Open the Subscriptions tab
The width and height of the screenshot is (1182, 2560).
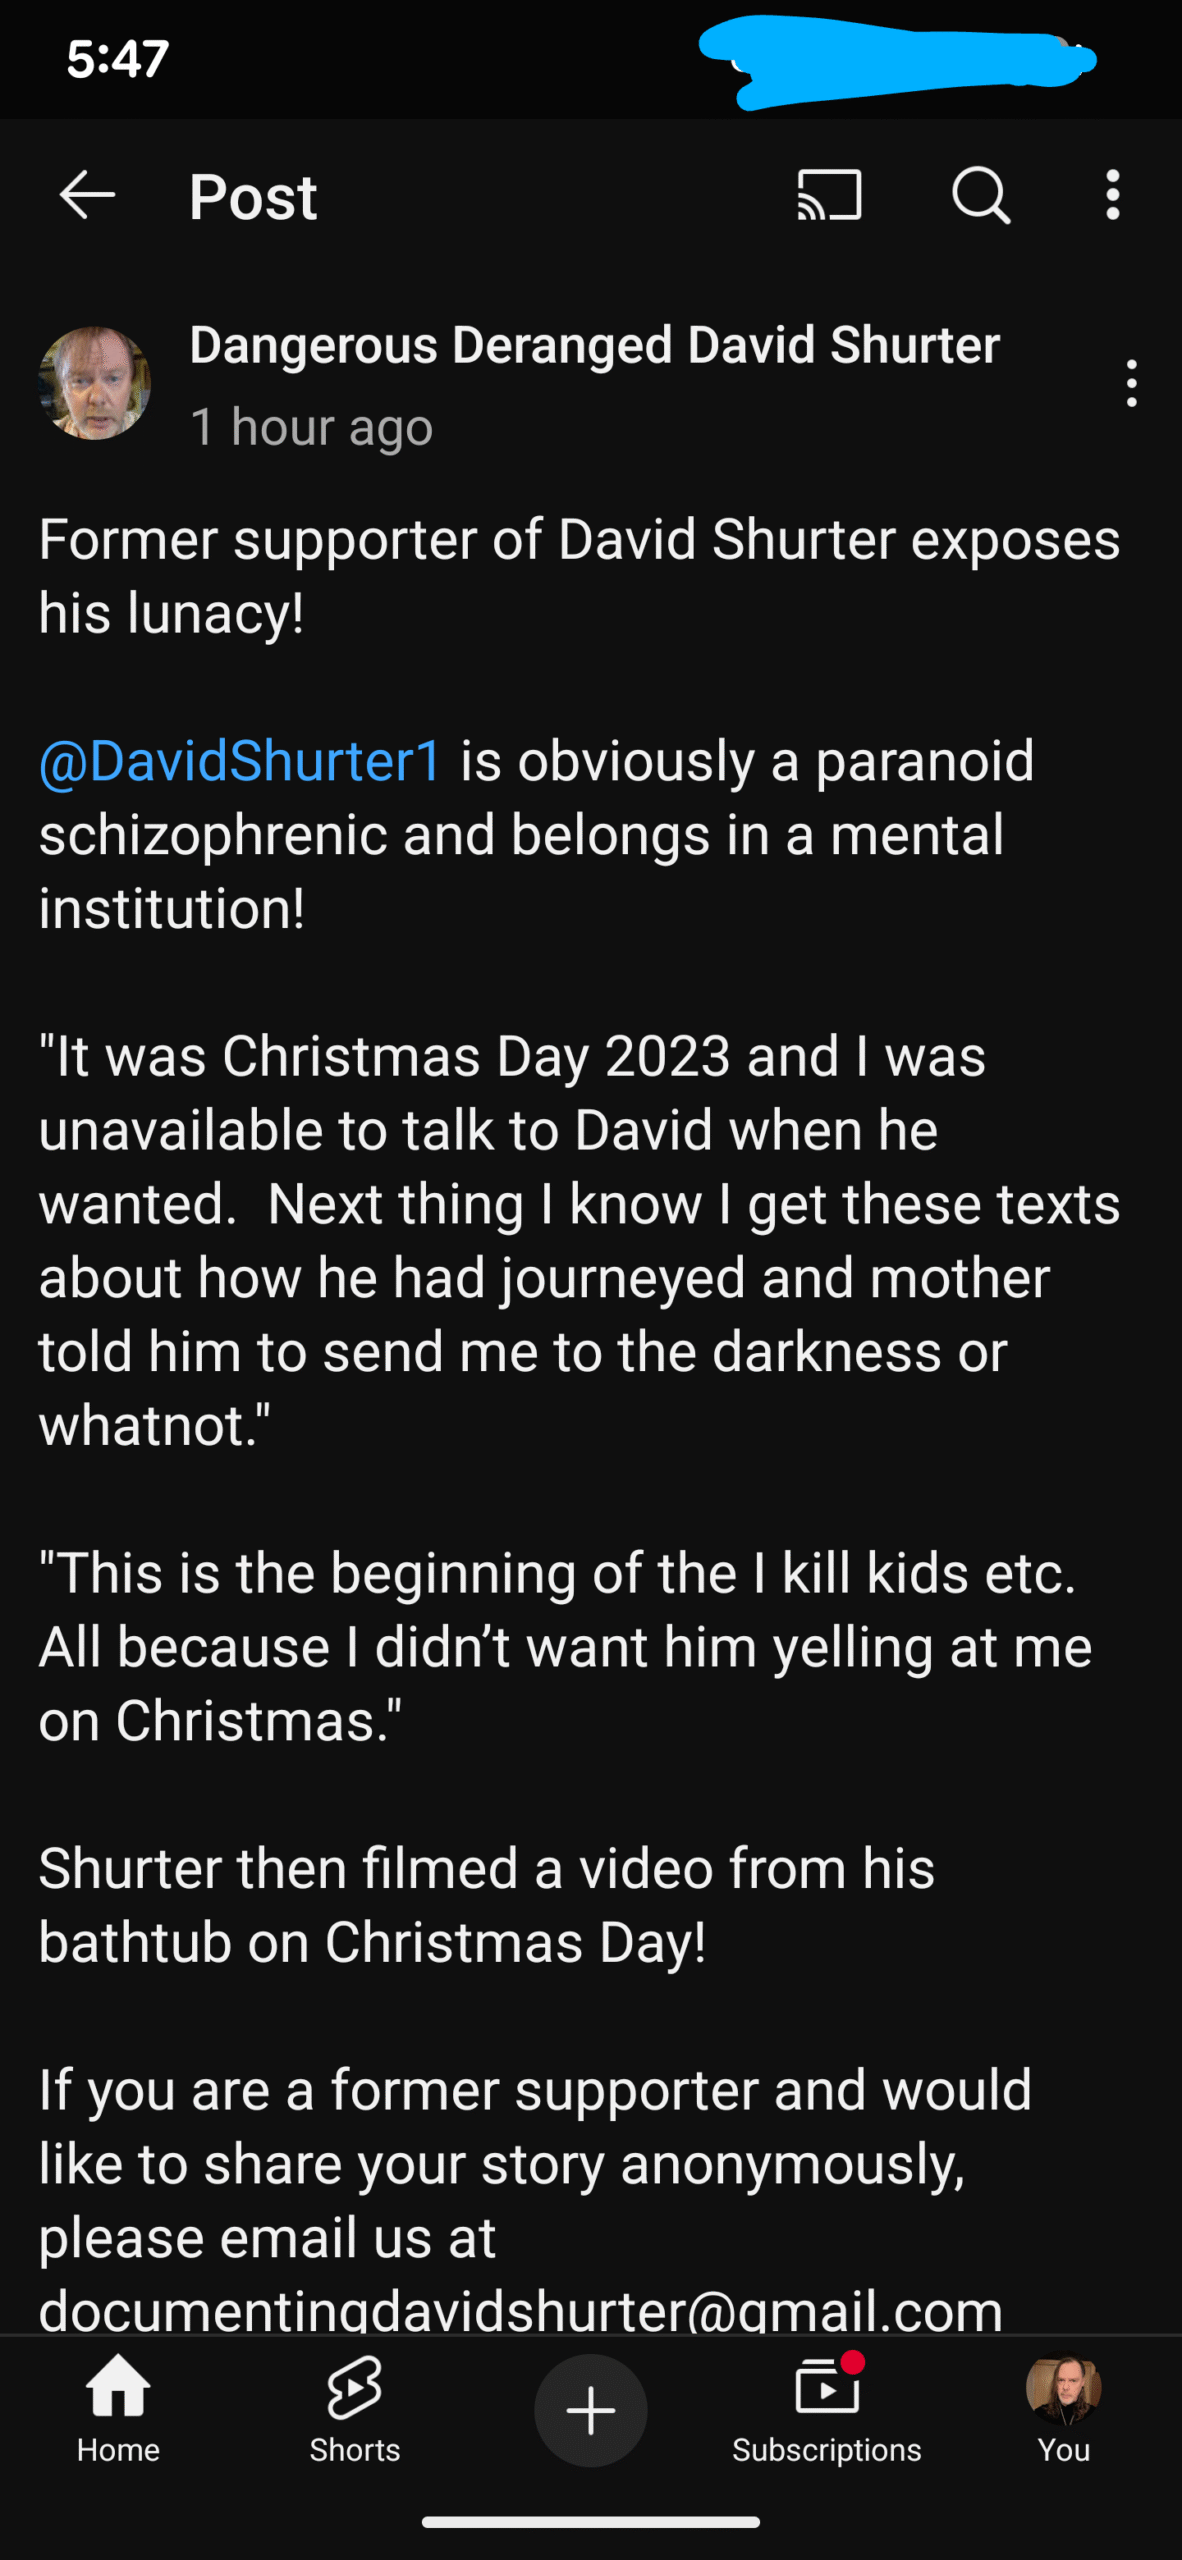pyautogui.click(x=826, y=2410)
